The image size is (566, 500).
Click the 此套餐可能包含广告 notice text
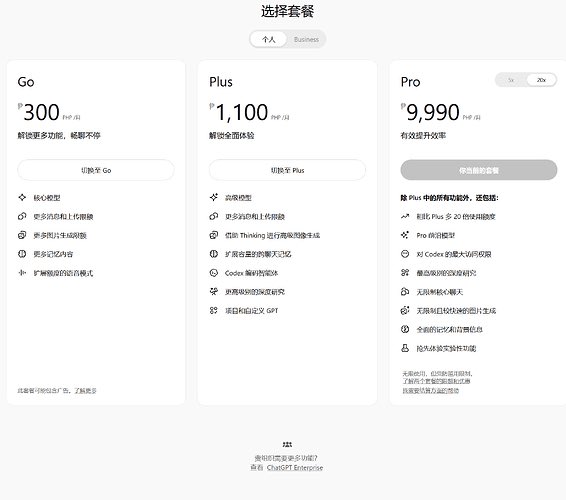43,391
